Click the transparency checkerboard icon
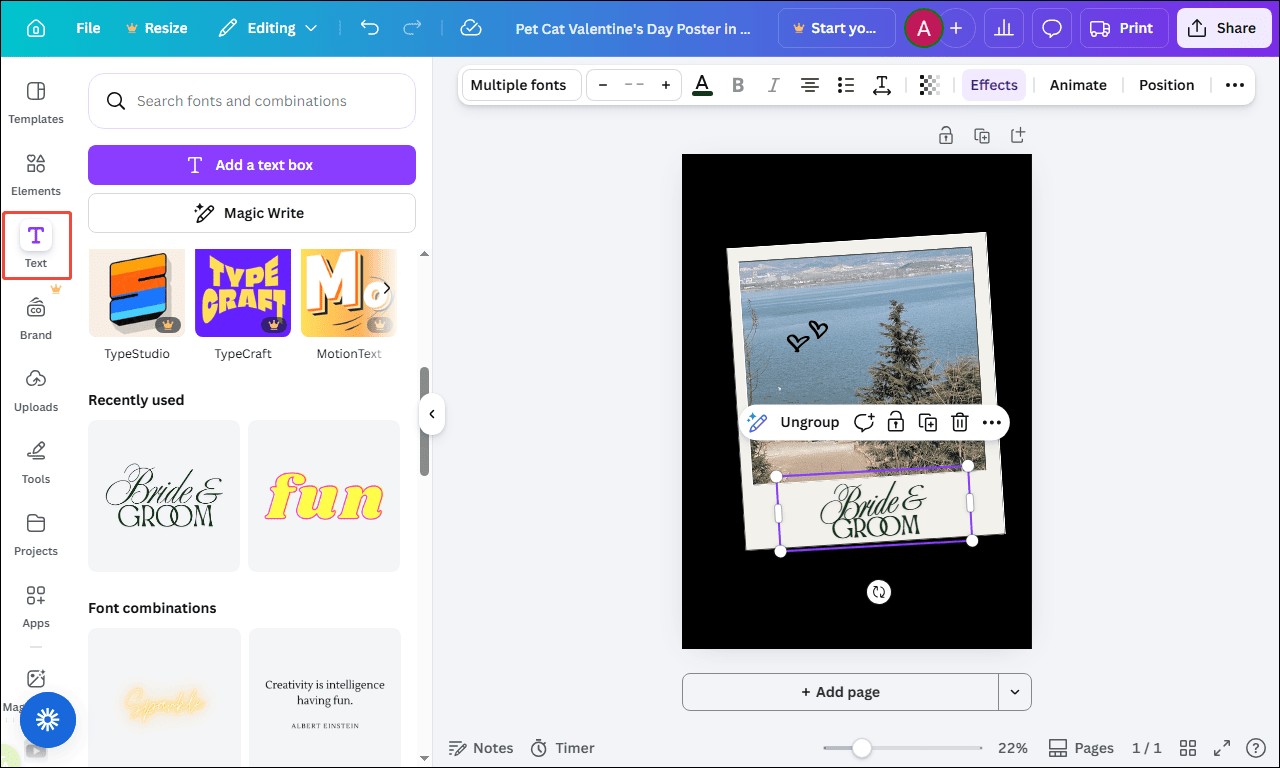 [929, 85]
